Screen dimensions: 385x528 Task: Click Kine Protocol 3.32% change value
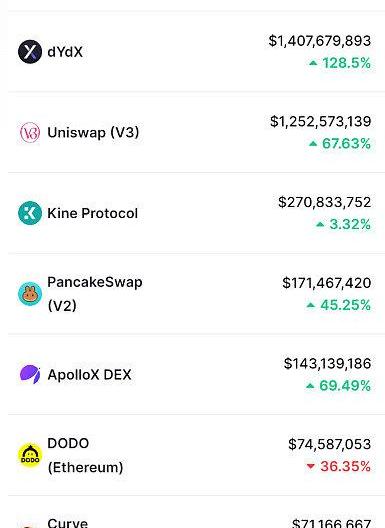point(343,224)
